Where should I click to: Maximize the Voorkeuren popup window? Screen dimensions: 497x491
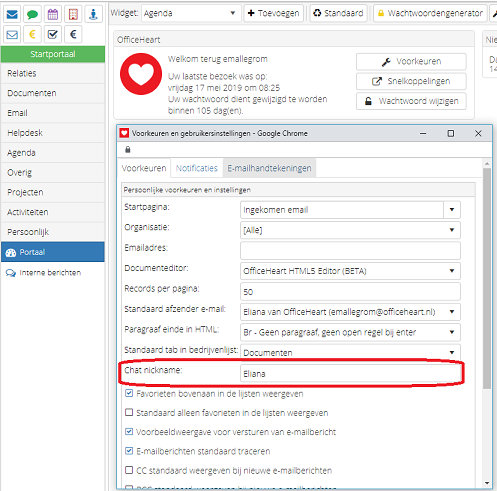coord(451,133)
